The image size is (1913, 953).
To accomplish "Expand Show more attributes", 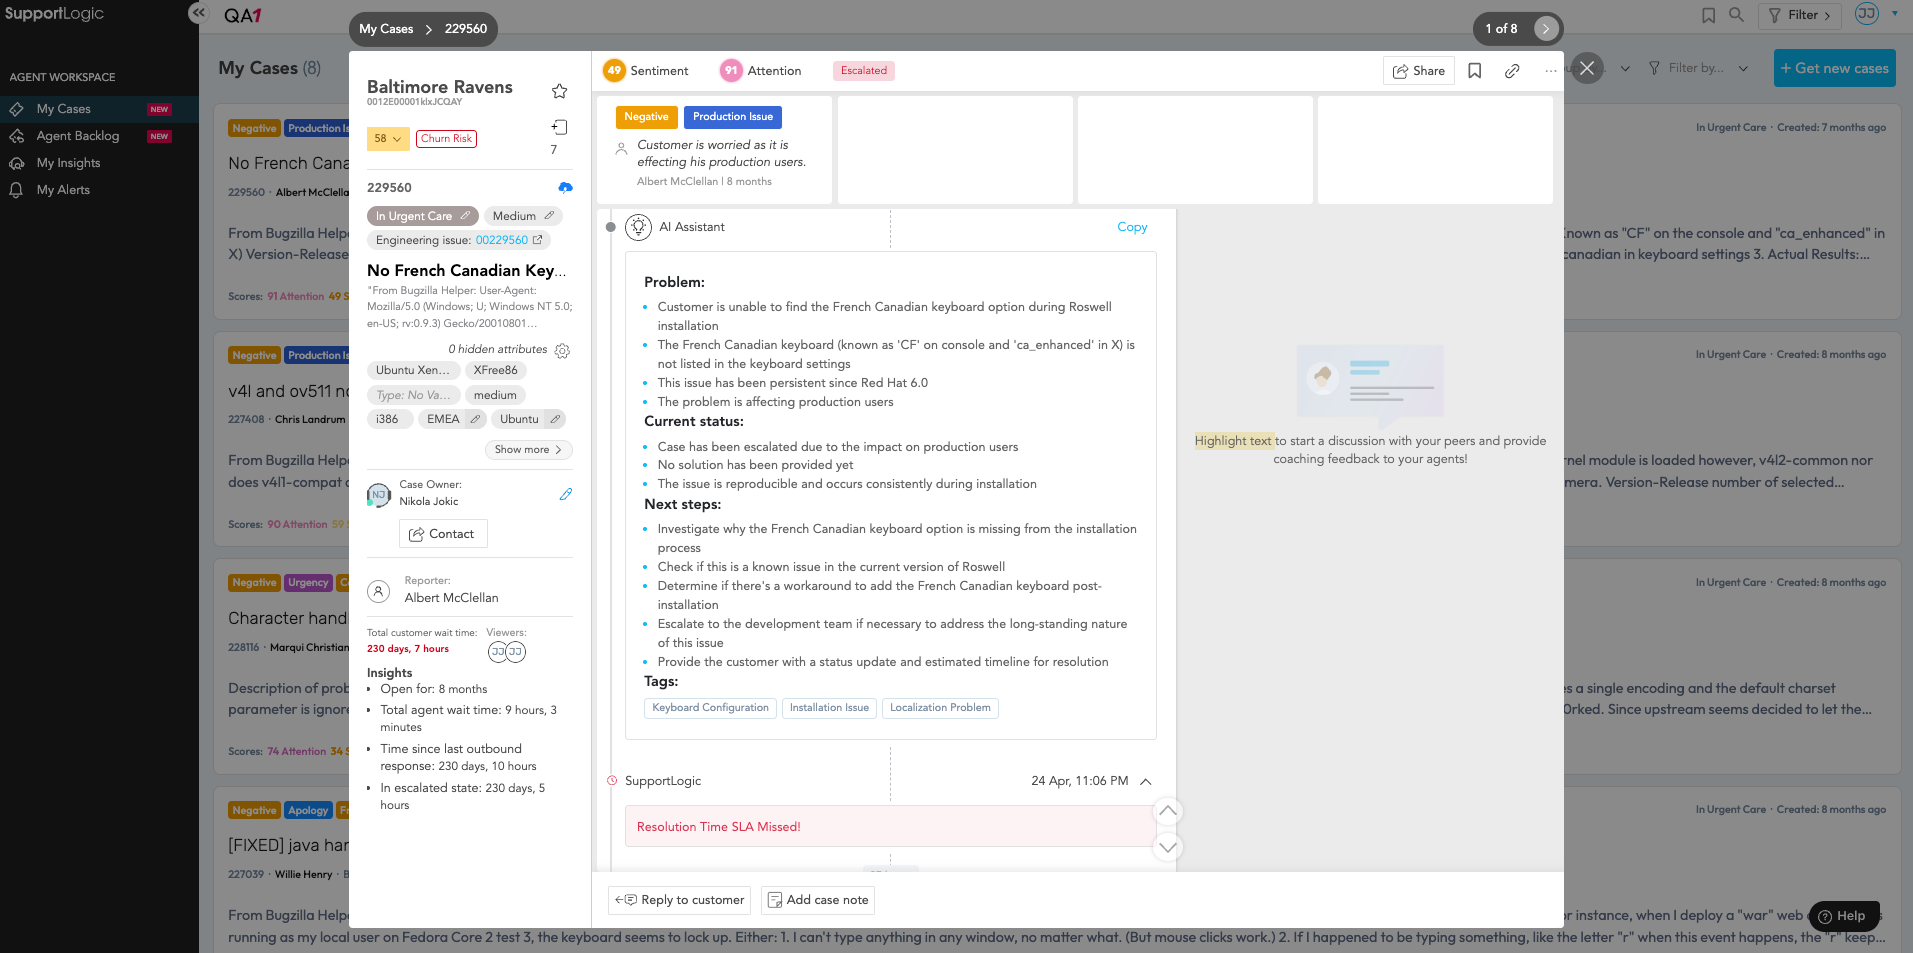I will coord(528,449).
